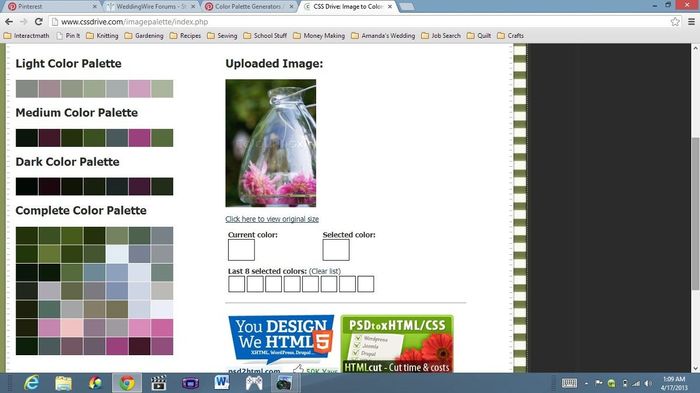Open Internet Explorer from the taskbar
700x393 pixels.
(31, 383)
